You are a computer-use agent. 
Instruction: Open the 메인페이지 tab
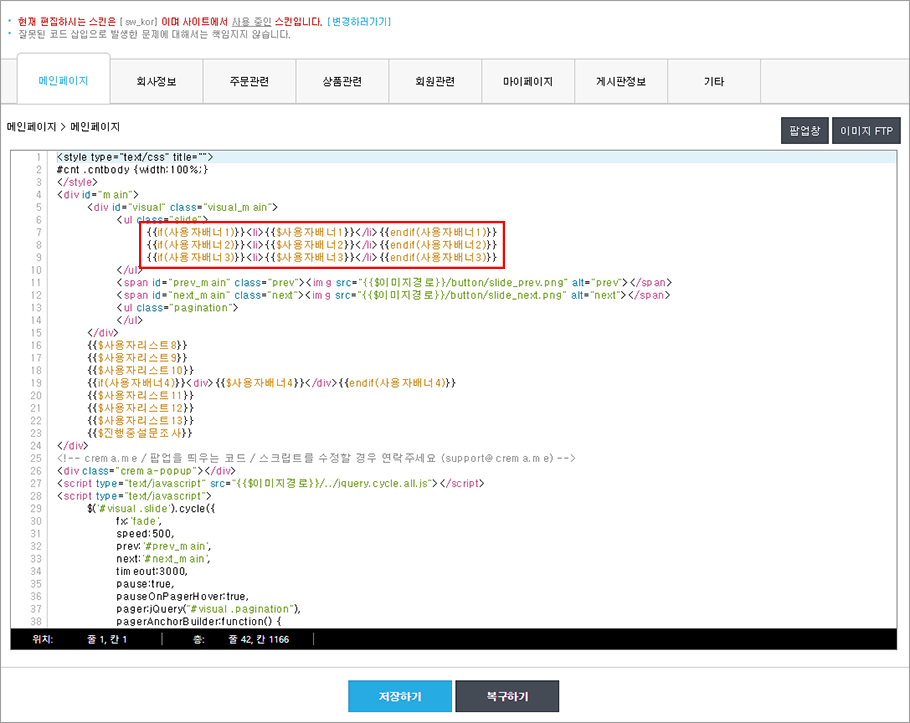click(x=64, y=81)
